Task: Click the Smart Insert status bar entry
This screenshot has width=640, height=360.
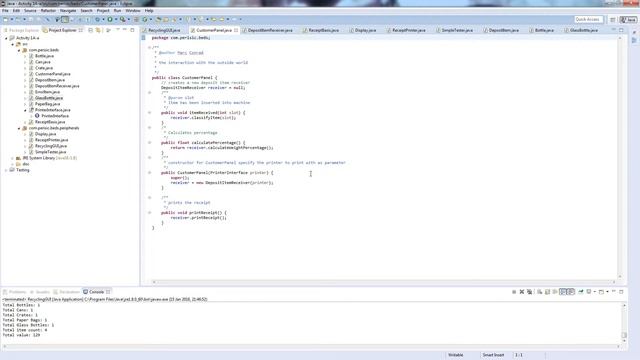Action: pos(493,355)
